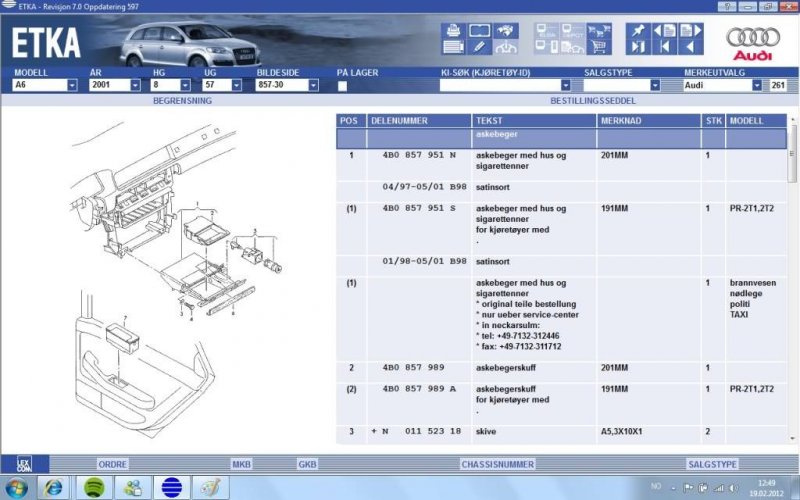800x500 pixels.
Task: Click the ORDRE button in the bottom bar
Action: (x=112, y=464)
